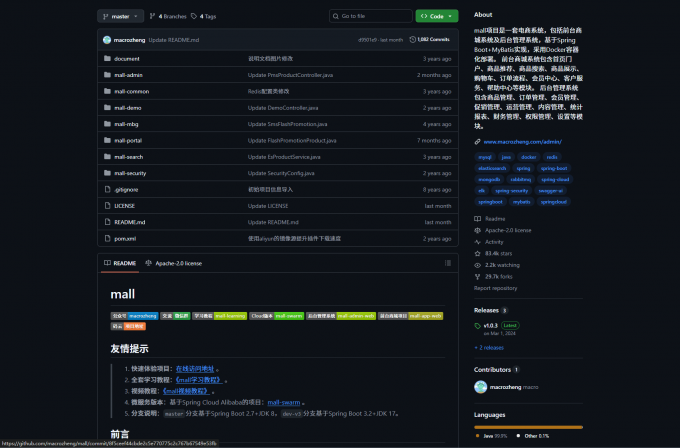Open the green Code dropdown button
The width and height of the screenshot is (680, 448).
point(436,16)
